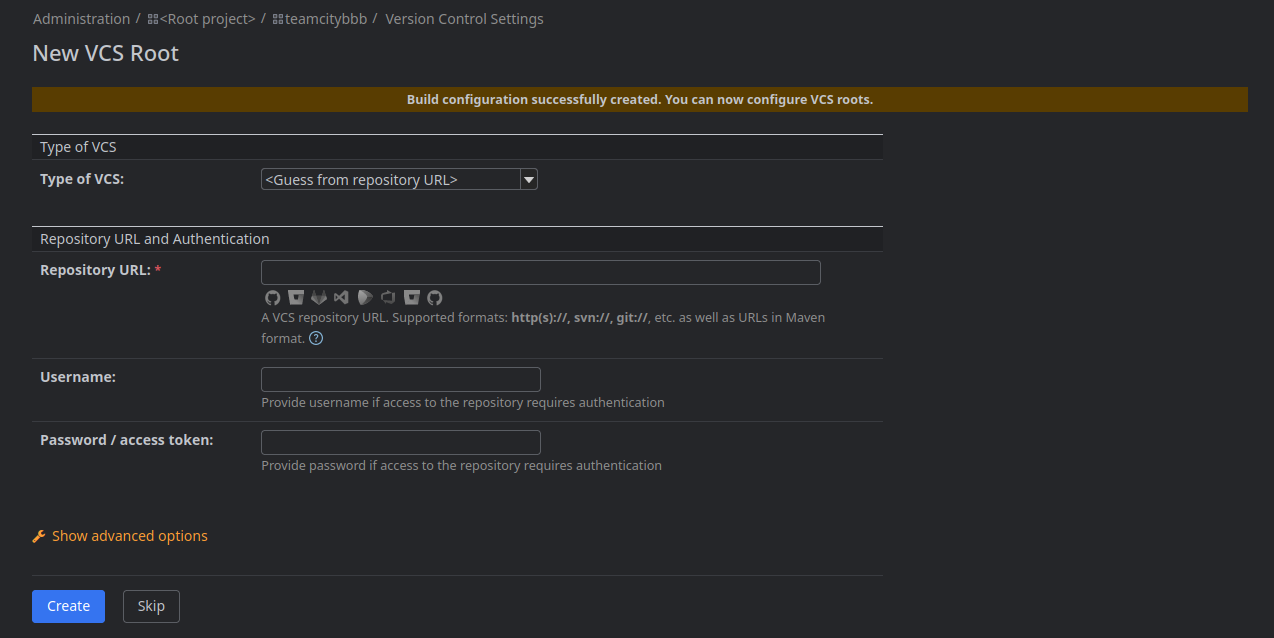Click the last GitHub icon in the row
Image resolution: width=1274 pixels, height=638 pixels.
(x=434, y=298)
